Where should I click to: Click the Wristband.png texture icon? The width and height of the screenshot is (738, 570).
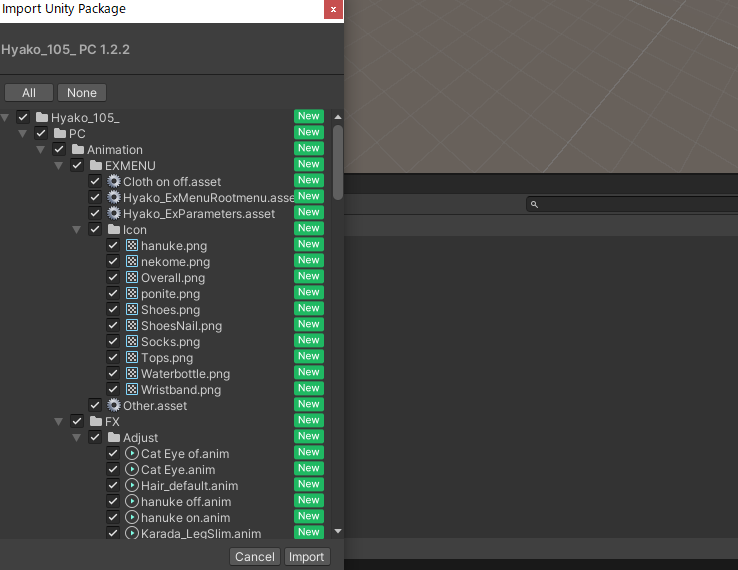tap(132, 389)
